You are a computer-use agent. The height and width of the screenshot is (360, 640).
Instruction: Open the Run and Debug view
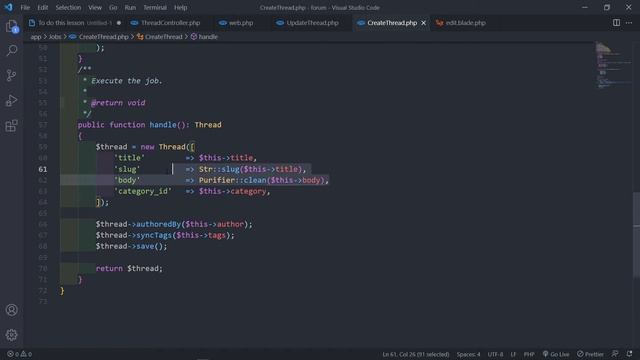pos(11,100)
